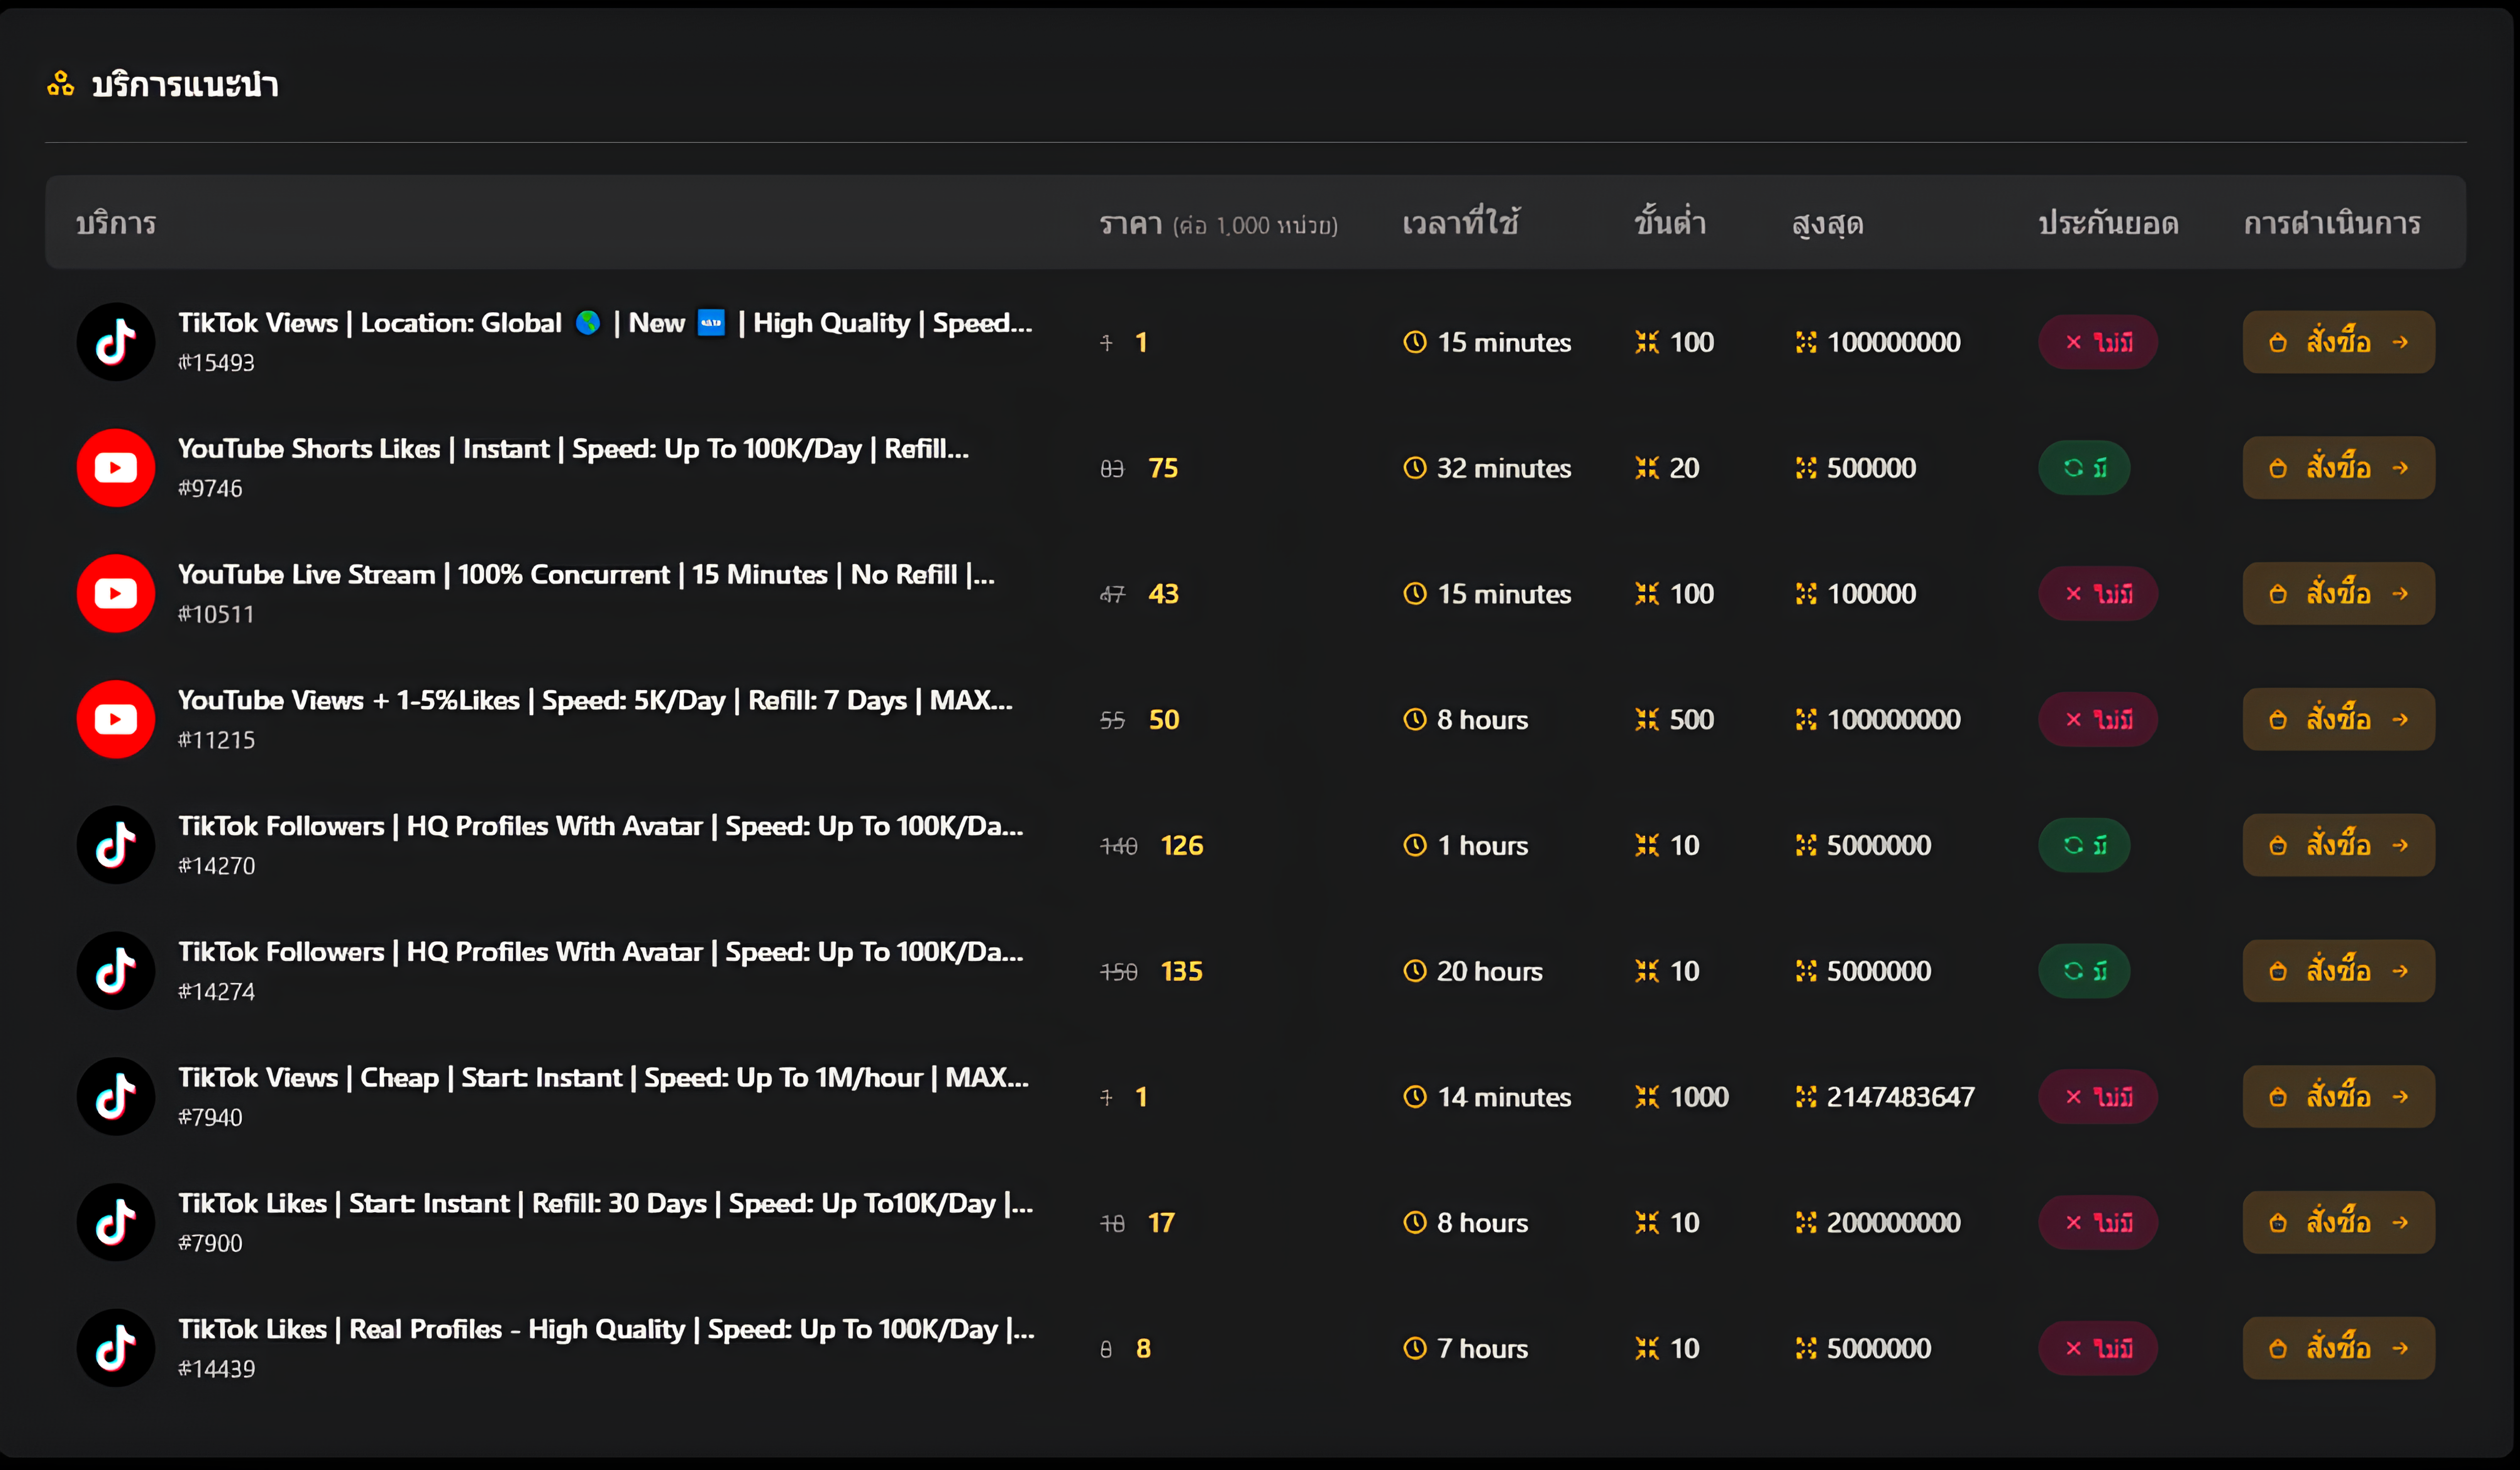Click the no-refill badge for service #14439

[x=2098, y=1348]
